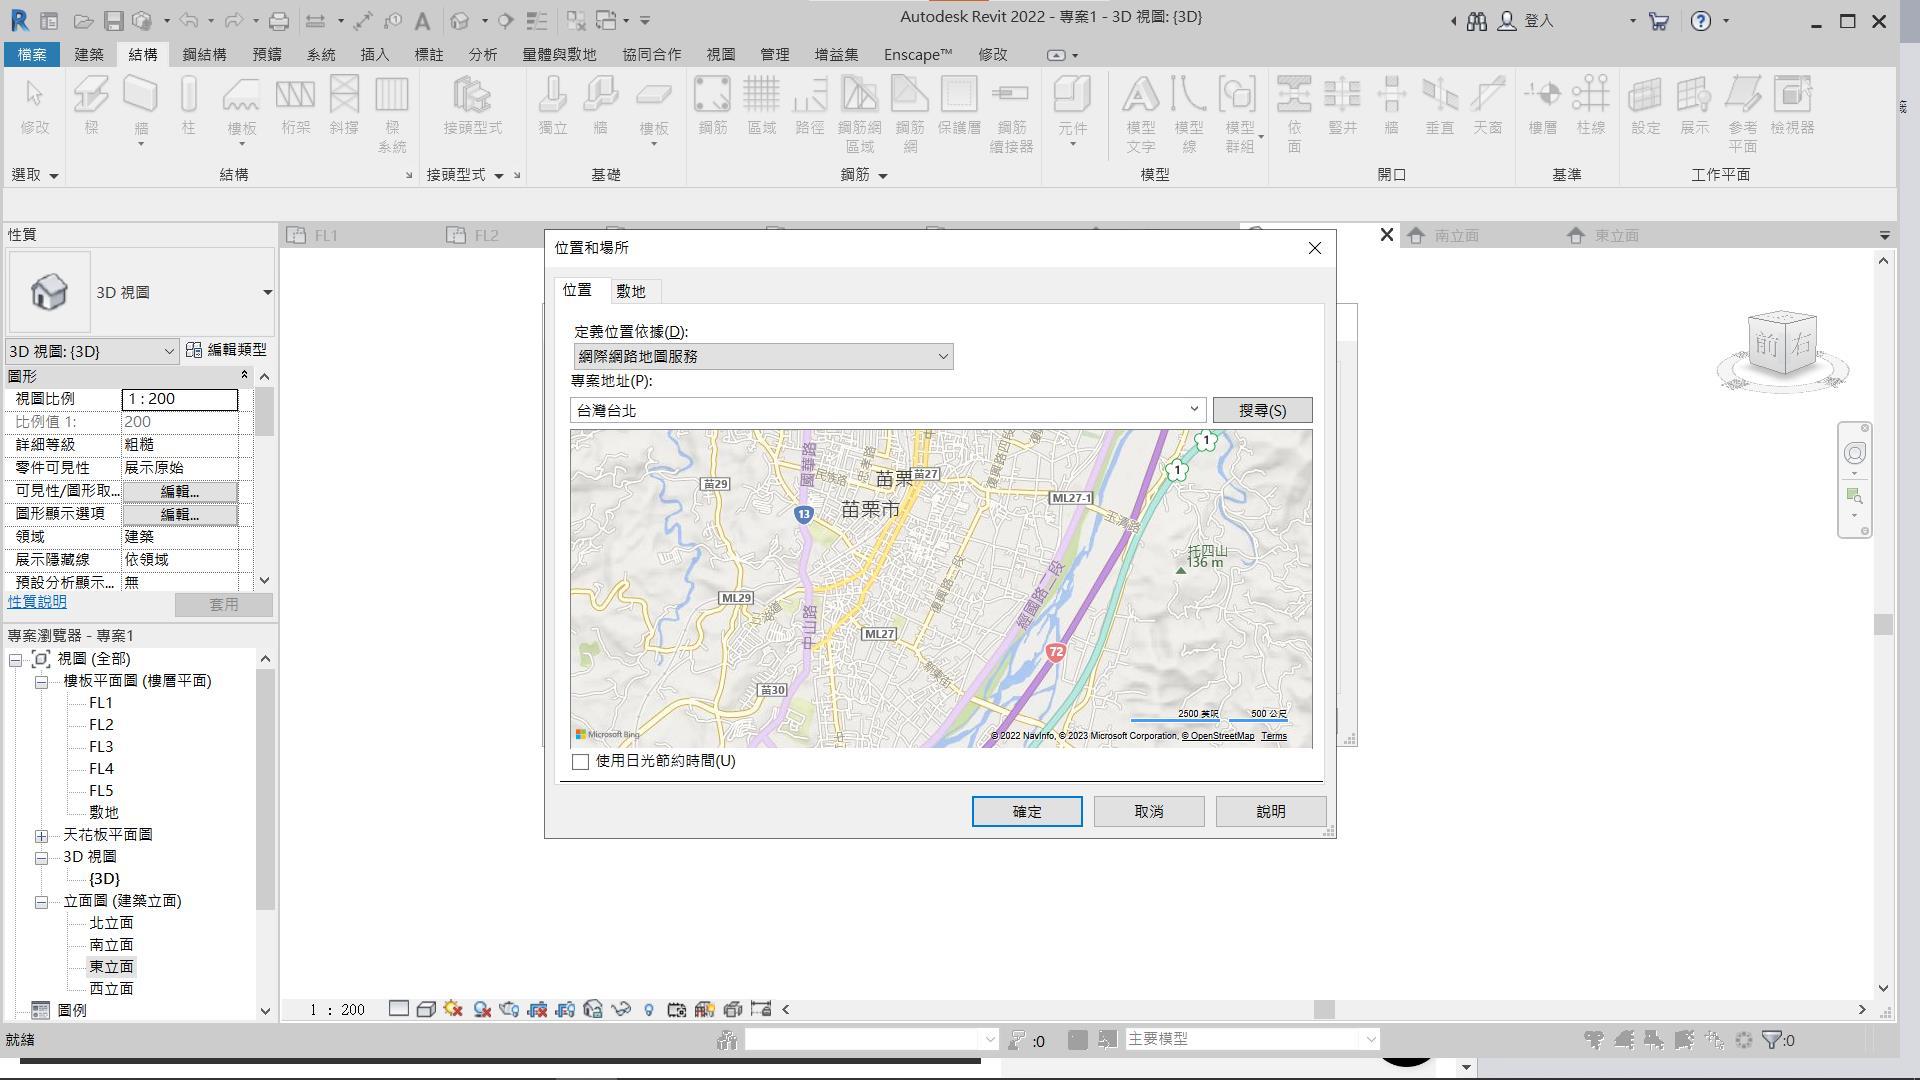Image resolution: width=1920 pixels, height=1080 pixels.
Task: Select FL3 in project browser
Action: [x=101, y=747]
